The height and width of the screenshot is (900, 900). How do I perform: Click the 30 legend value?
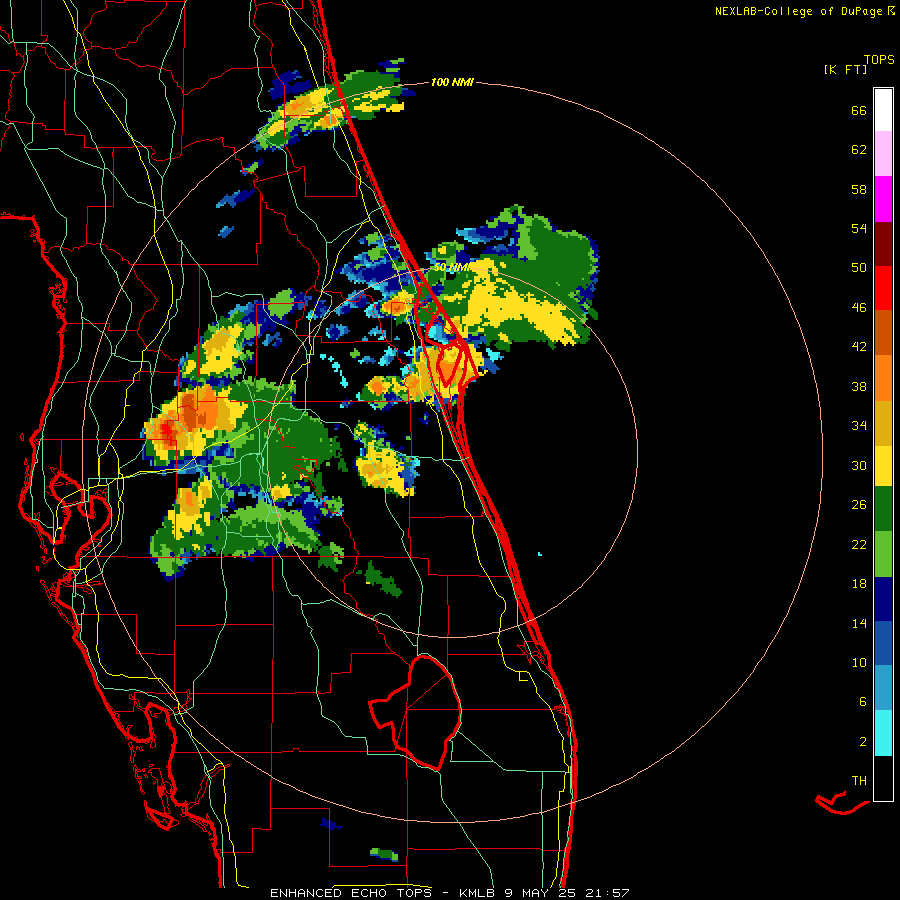tap(859, 465)
